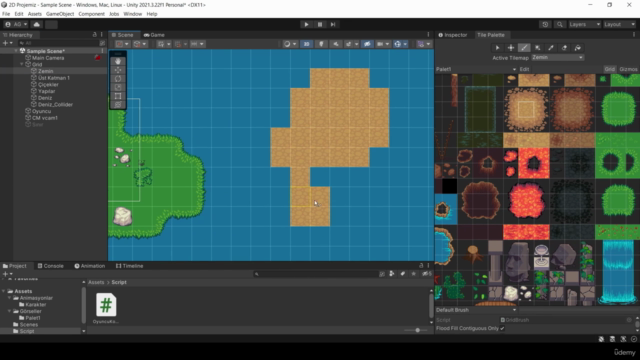Open the GameObject menu
The width and height of the screenshot is (640, 360).
pyautogui.click(x=60, y=14)
